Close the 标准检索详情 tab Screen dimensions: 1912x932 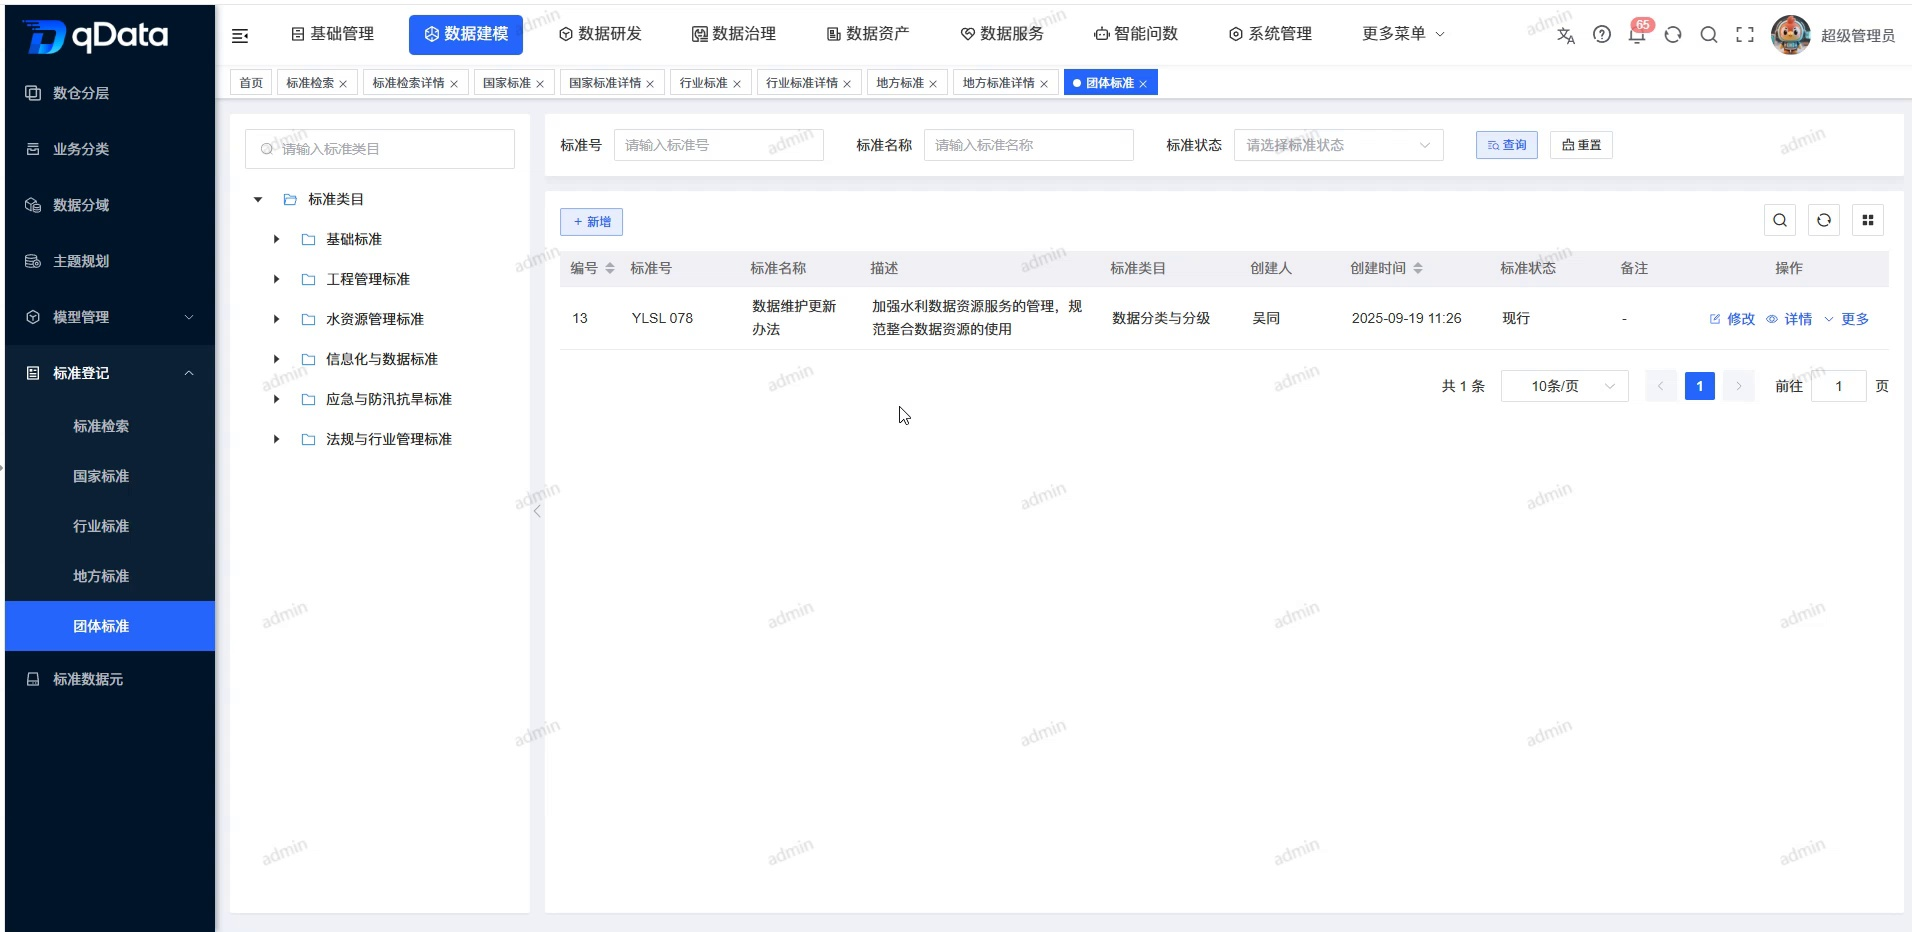[454, 84]
